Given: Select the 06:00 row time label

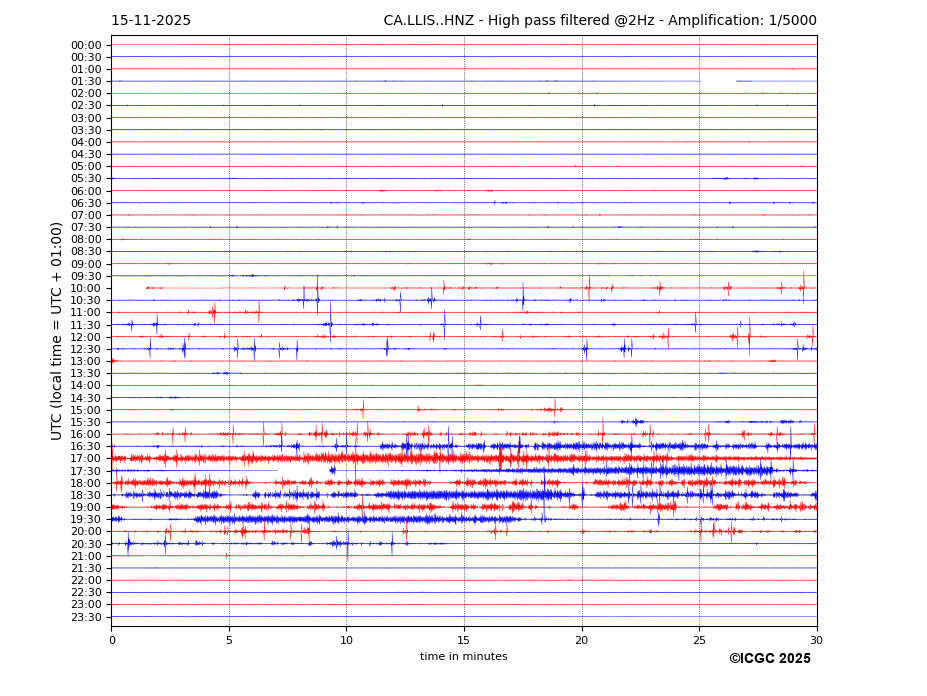Looking at the screenshot, I should pos(85,191).
